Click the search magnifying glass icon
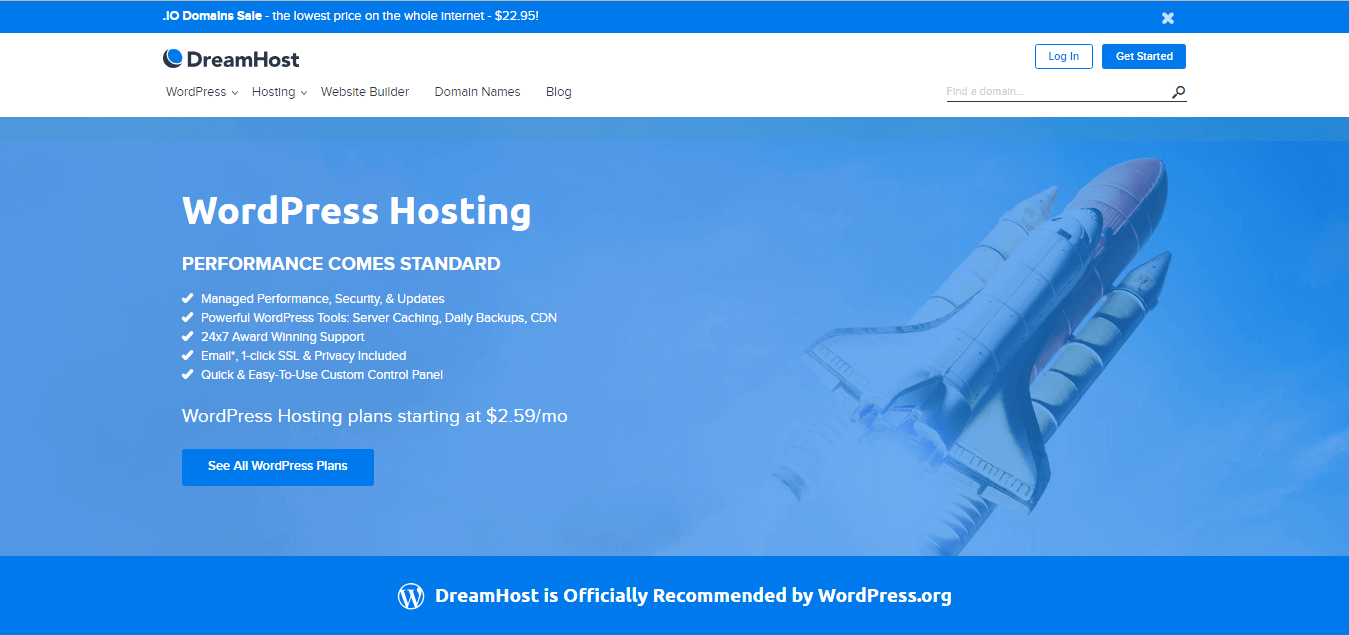 [x=1178, y=91]
